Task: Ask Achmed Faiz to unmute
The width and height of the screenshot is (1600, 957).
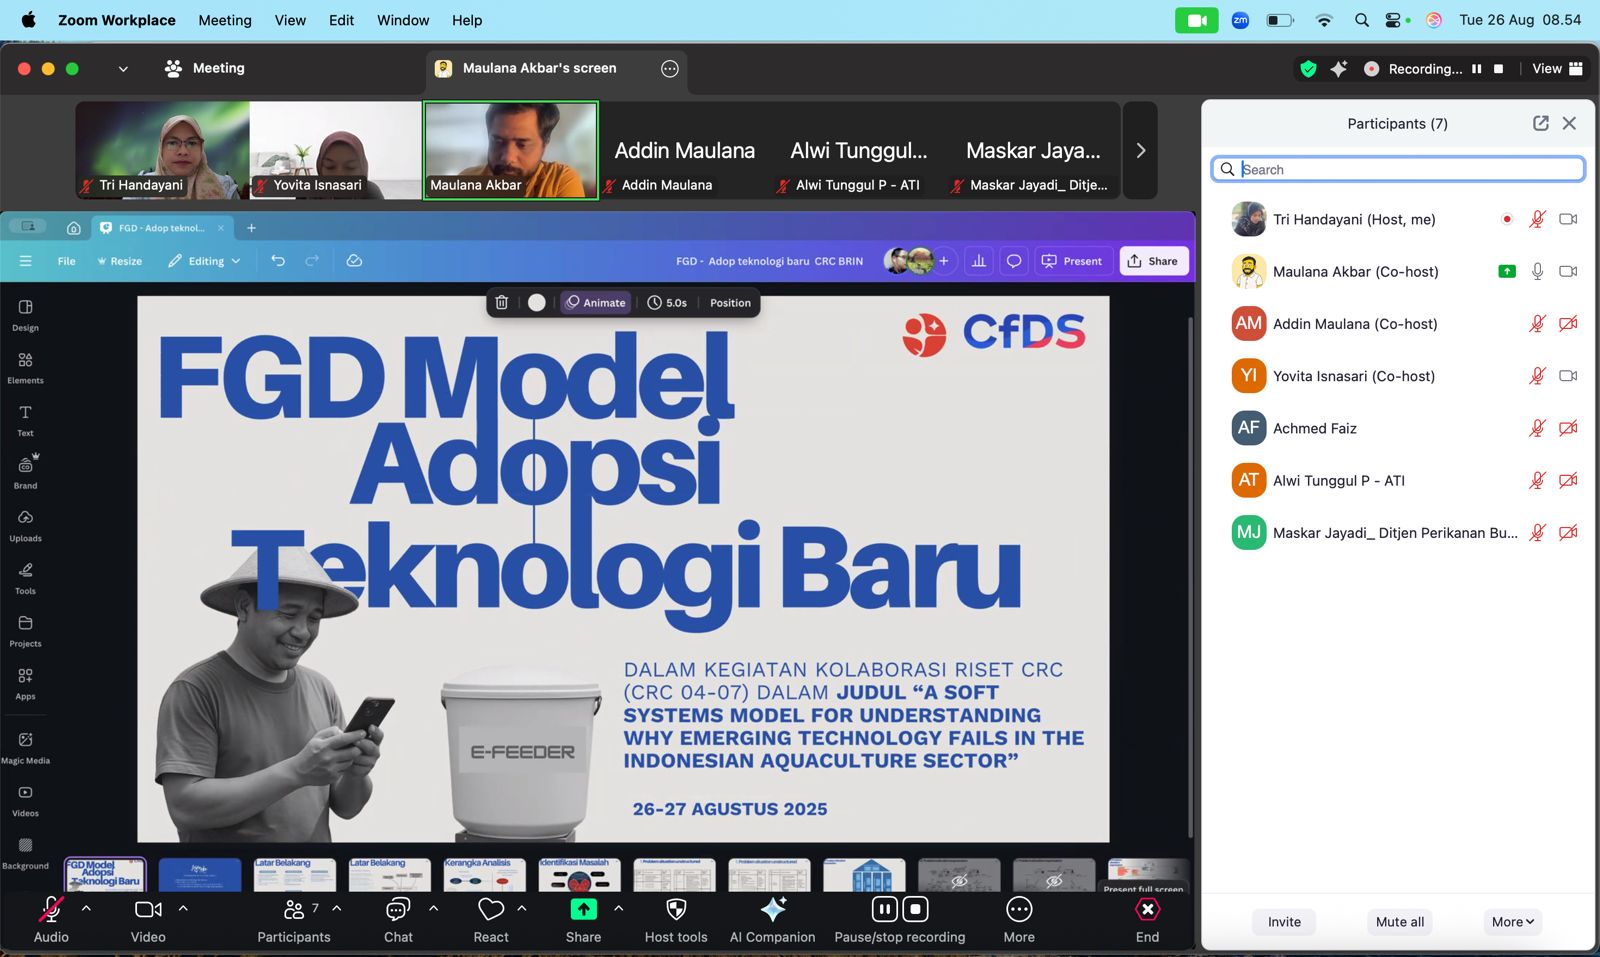Action: [1538, 428]
